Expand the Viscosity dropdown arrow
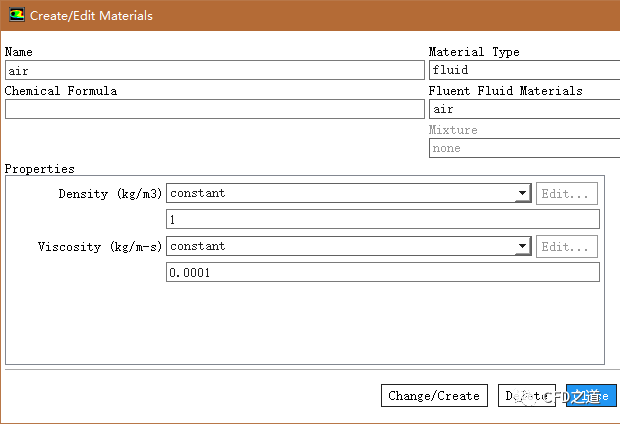 [x=522, y=247]
